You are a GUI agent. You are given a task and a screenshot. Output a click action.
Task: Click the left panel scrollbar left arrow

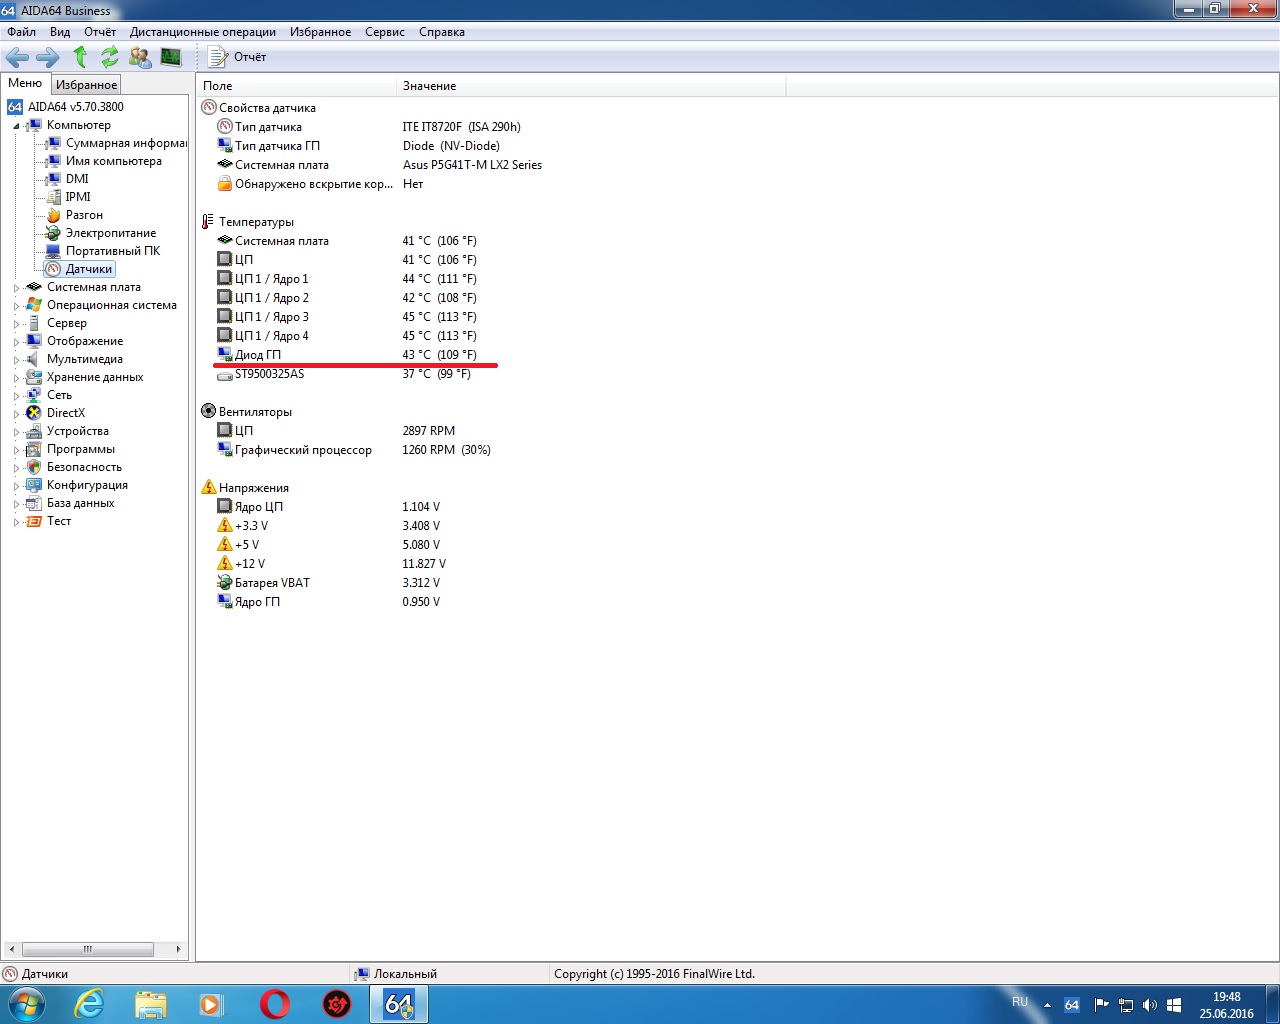click(x=11, y=949)
